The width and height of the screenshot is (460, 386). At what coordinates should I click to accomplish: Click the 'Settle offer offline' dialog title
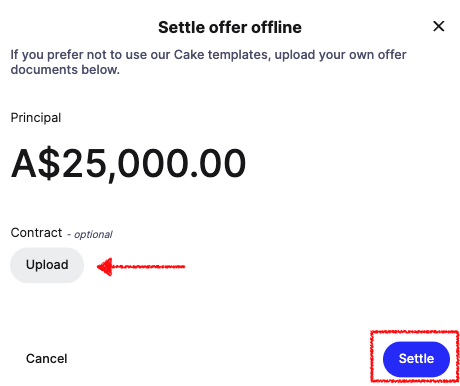click(x=230, y=27)
